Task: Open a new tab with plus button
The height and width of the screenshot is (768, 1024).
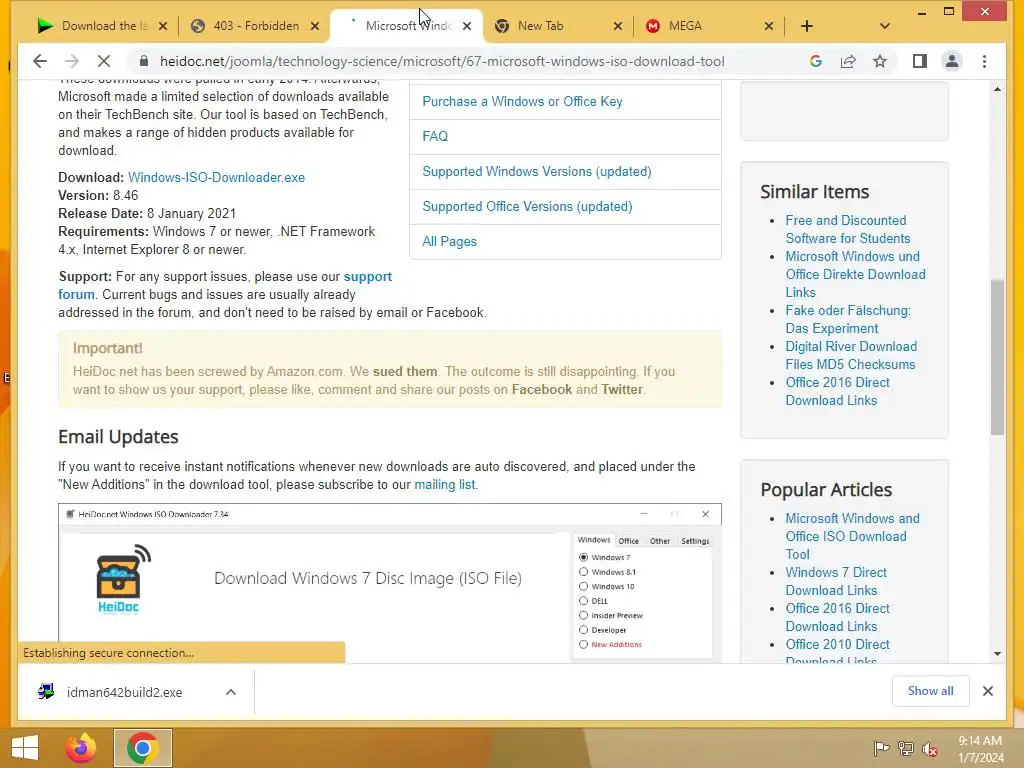Action: point(807,26)
